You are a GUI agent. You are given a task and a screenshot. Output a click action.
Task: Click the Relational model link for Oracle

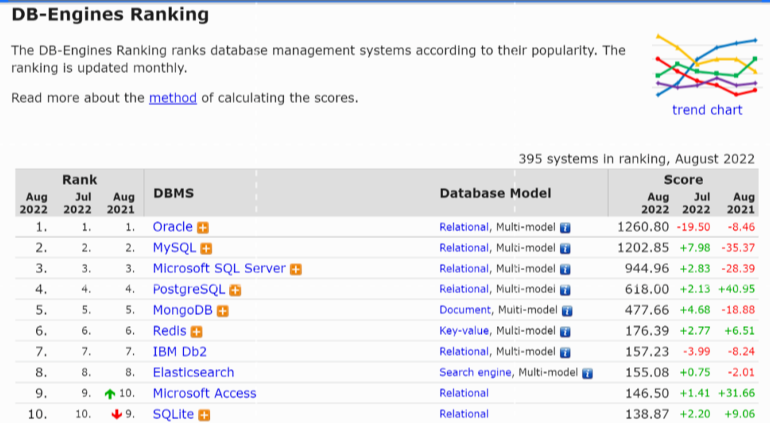click(x=464, y=227)
